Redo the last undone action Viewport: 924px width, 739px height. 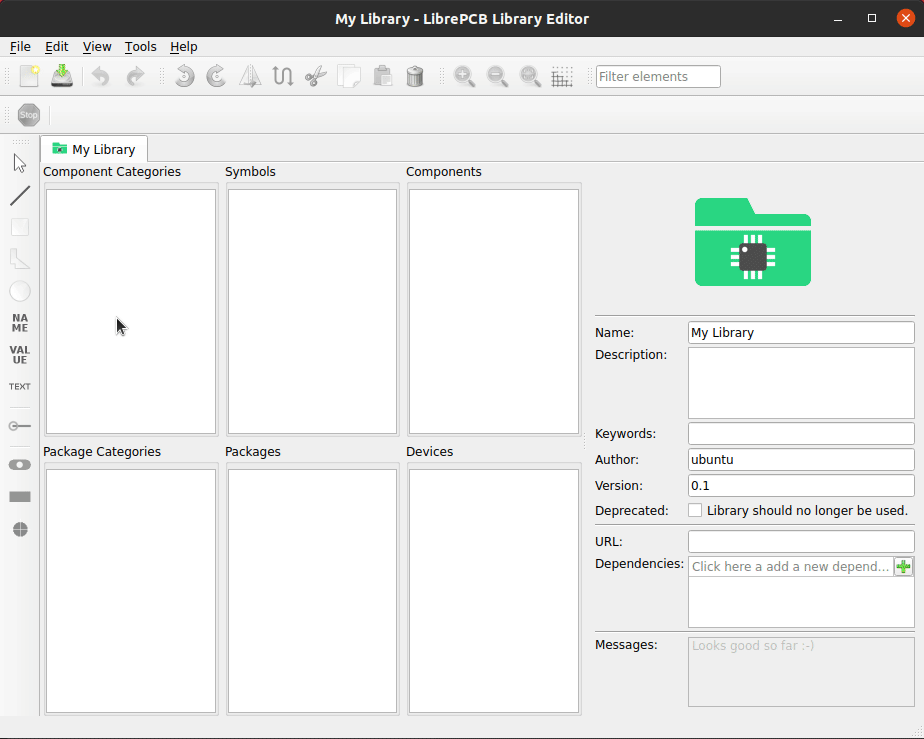click(136, 77)
